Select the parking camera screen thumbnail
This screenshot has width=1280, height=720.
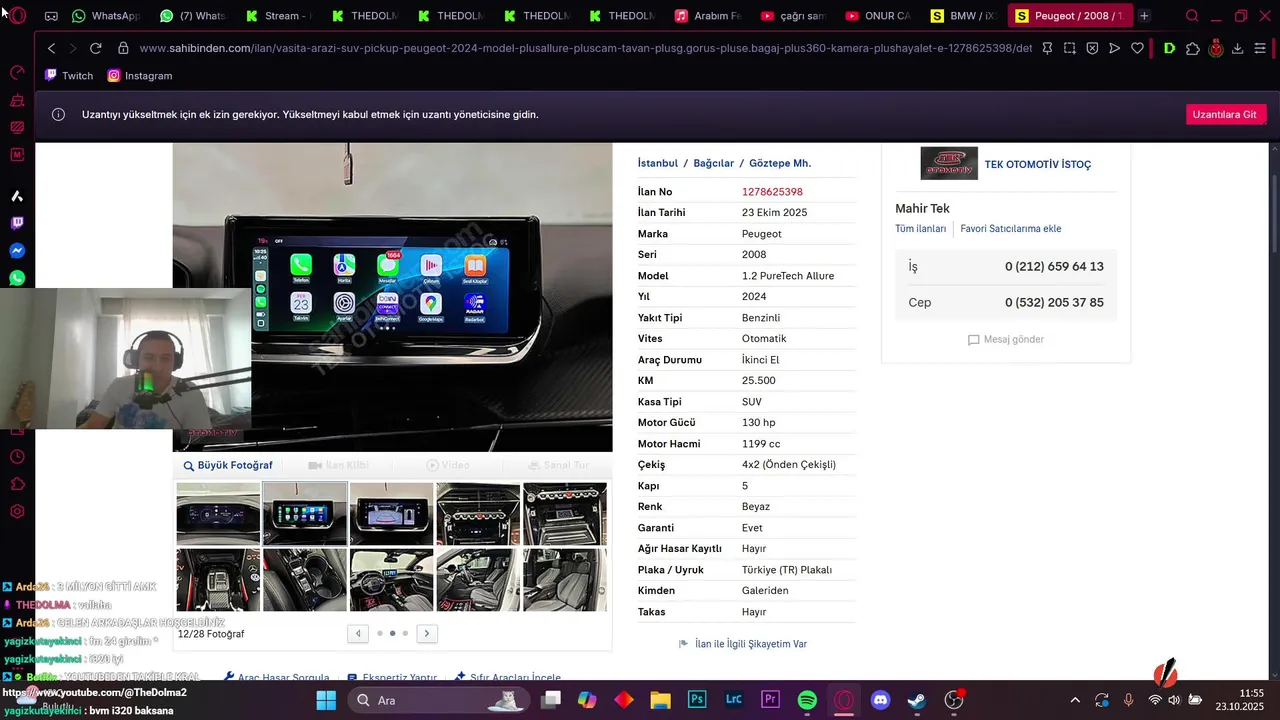[x=391, y=513]
